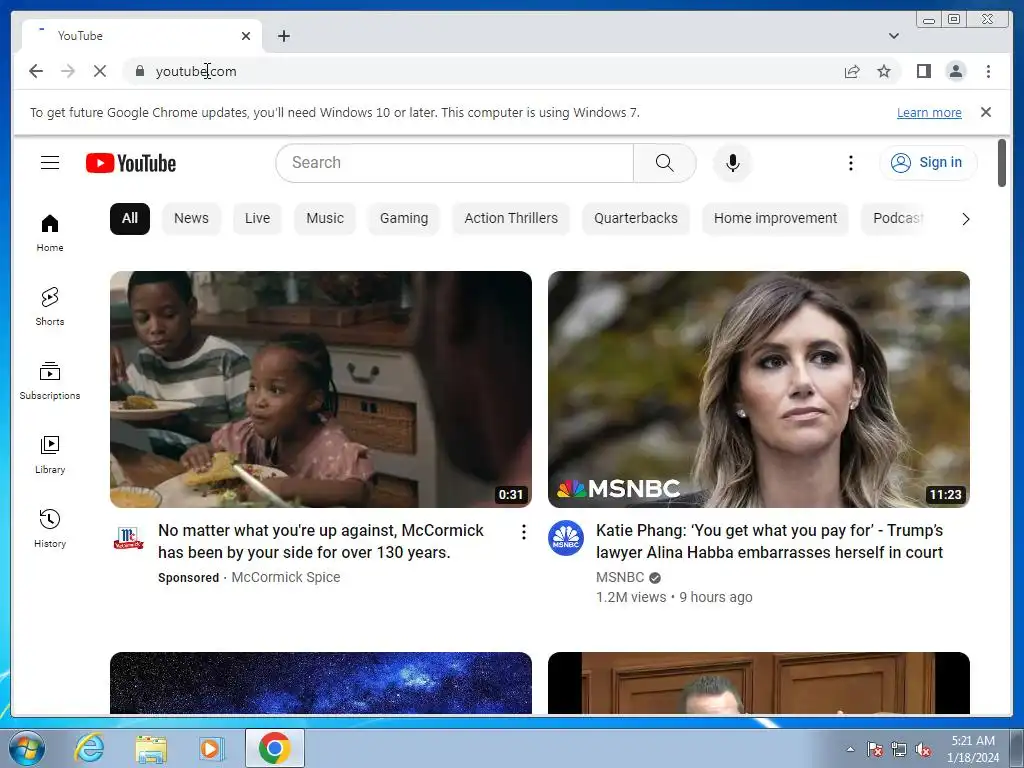Open Subscriptions from the sidebar
The width and height of the screenshot is (1024, 768).
tap(50, 381)
